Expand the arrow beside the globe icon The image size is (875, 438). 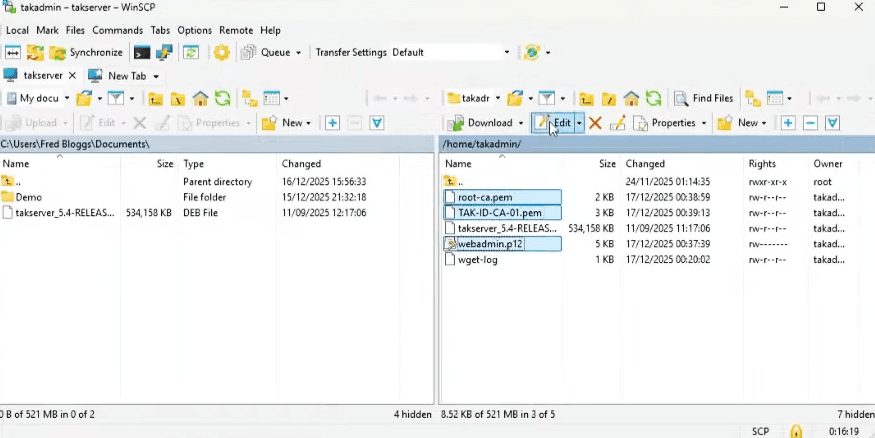tap(548, 53)
